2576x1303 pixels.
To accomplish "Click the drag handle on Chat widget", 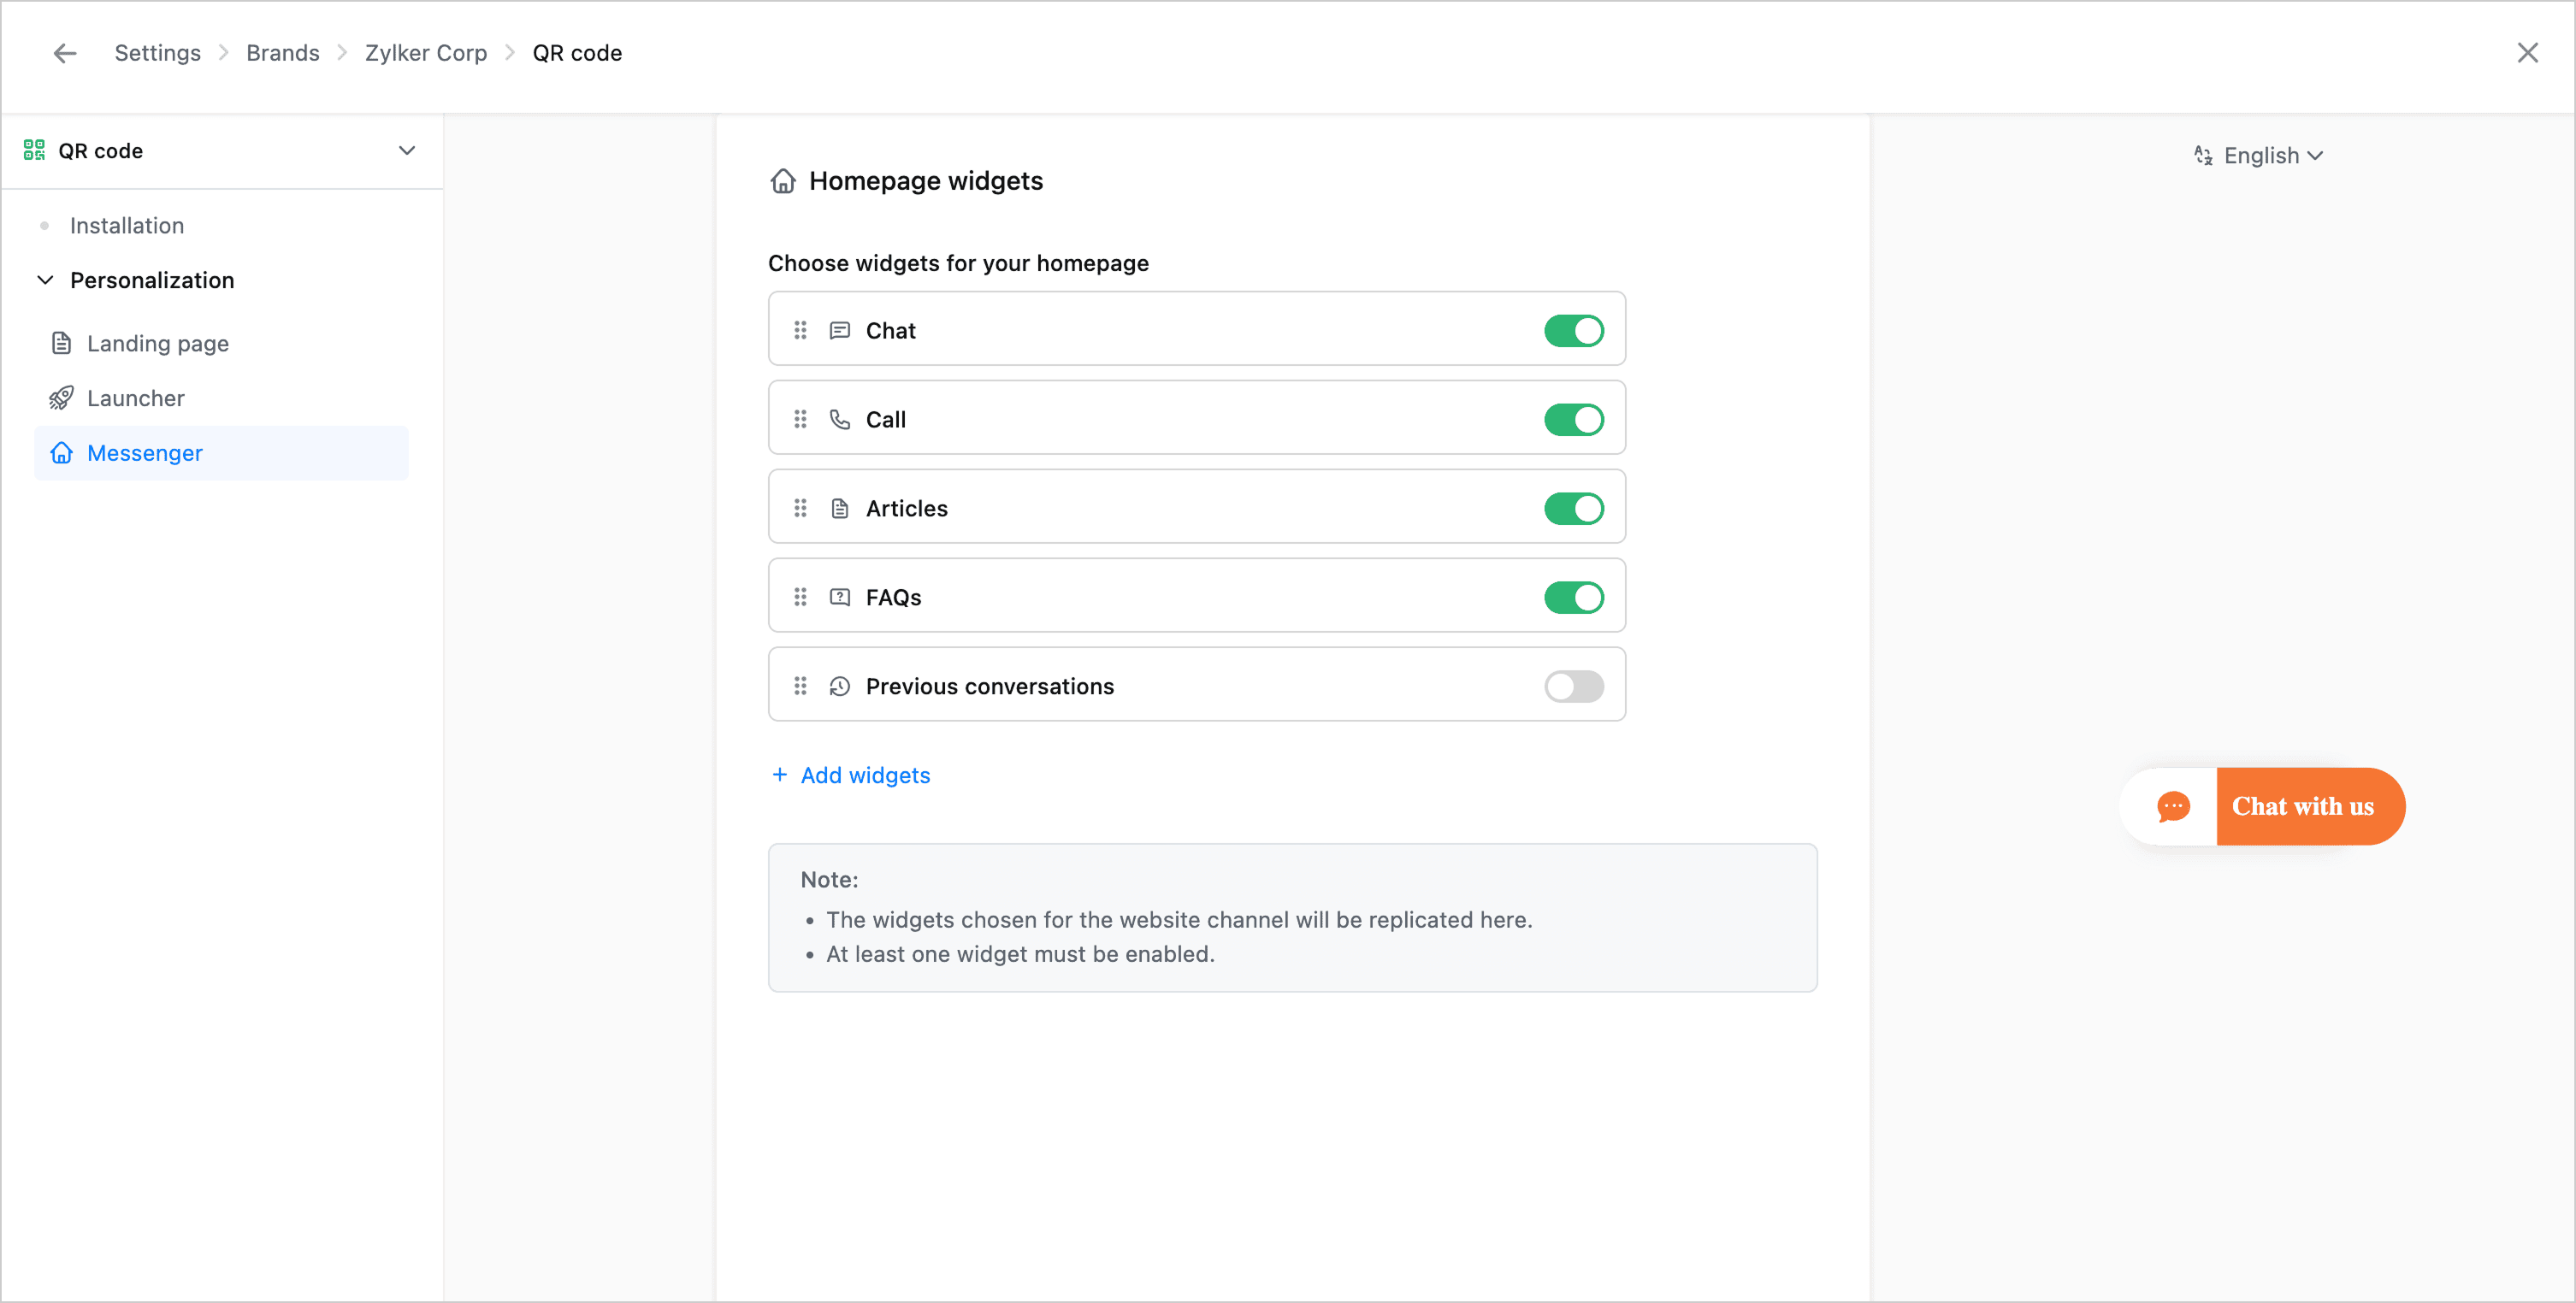I will (800, 330).
